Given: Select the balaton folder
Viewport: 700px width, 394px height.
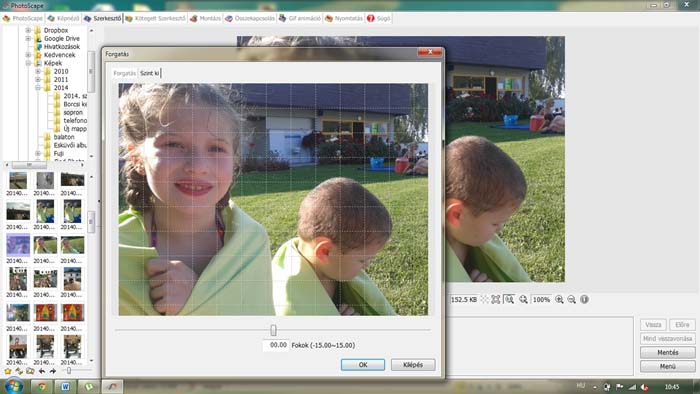Looking at the screenshot, I should coord(64,137).
